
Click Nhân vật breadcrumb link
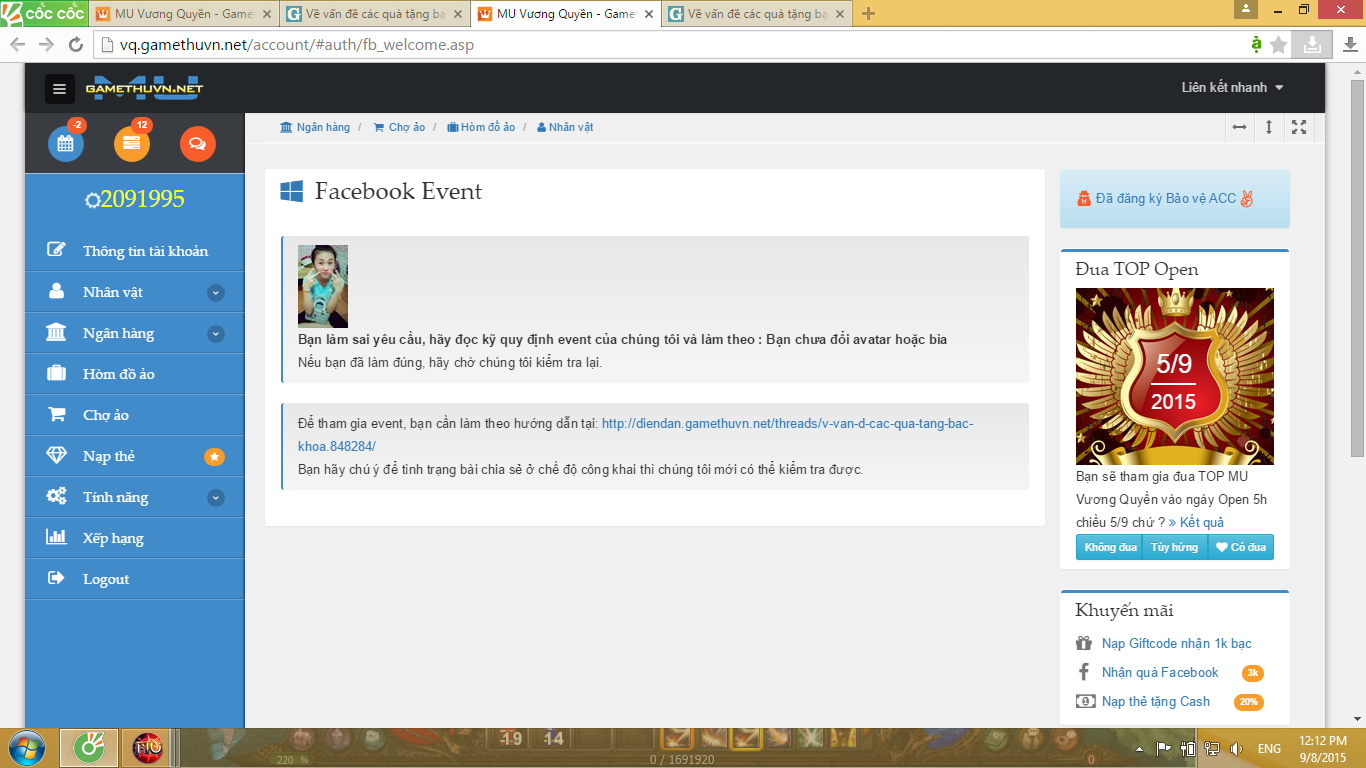565,127
